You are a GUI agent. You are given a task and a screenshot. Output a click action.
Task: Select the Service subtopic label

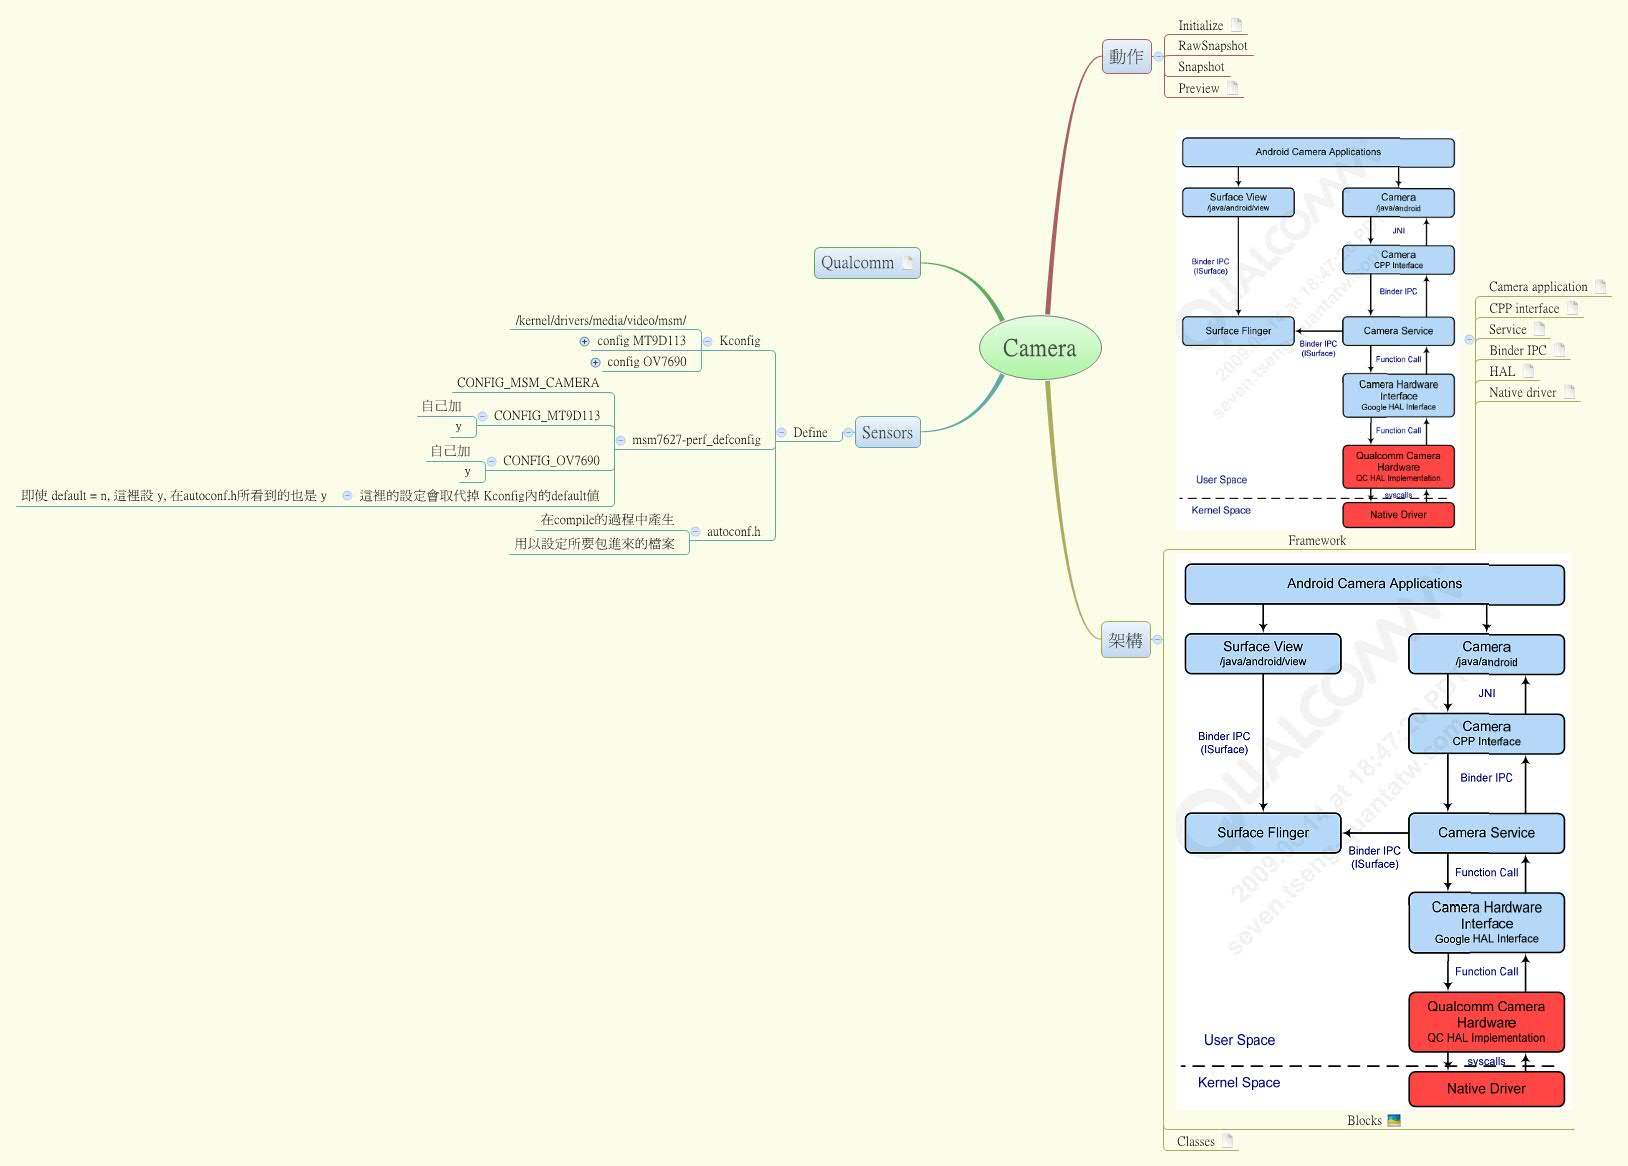tap(1507, 330)
